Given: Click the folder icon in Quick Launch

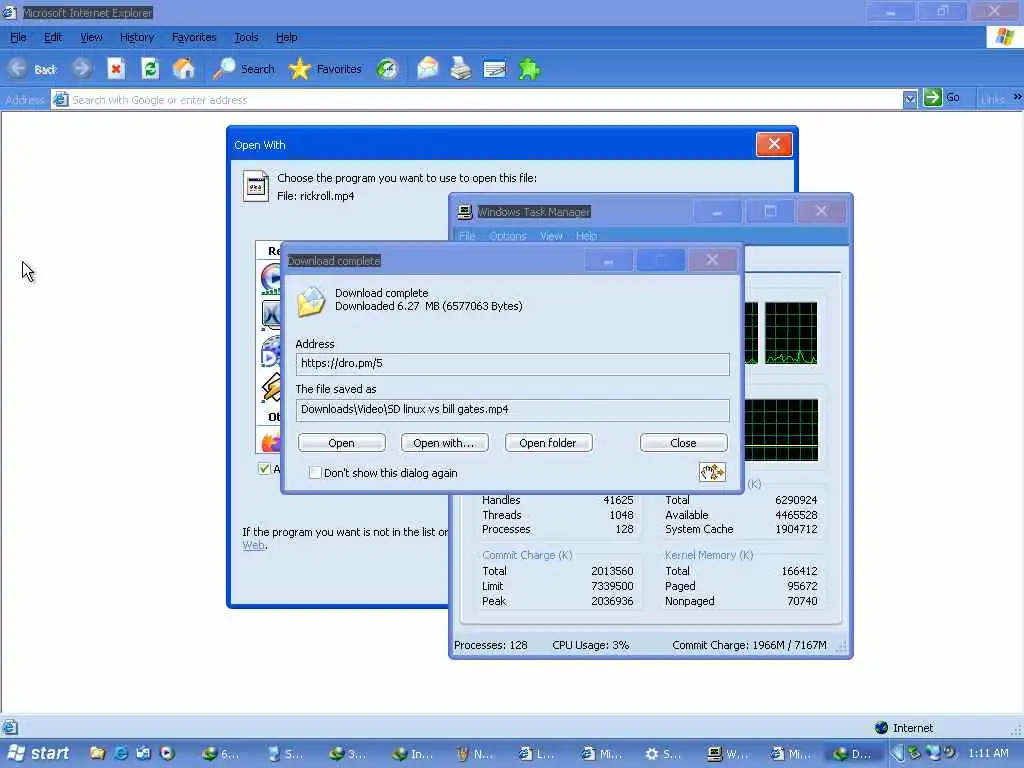Looking at the screenshot, I should click(x=98, y=753).
